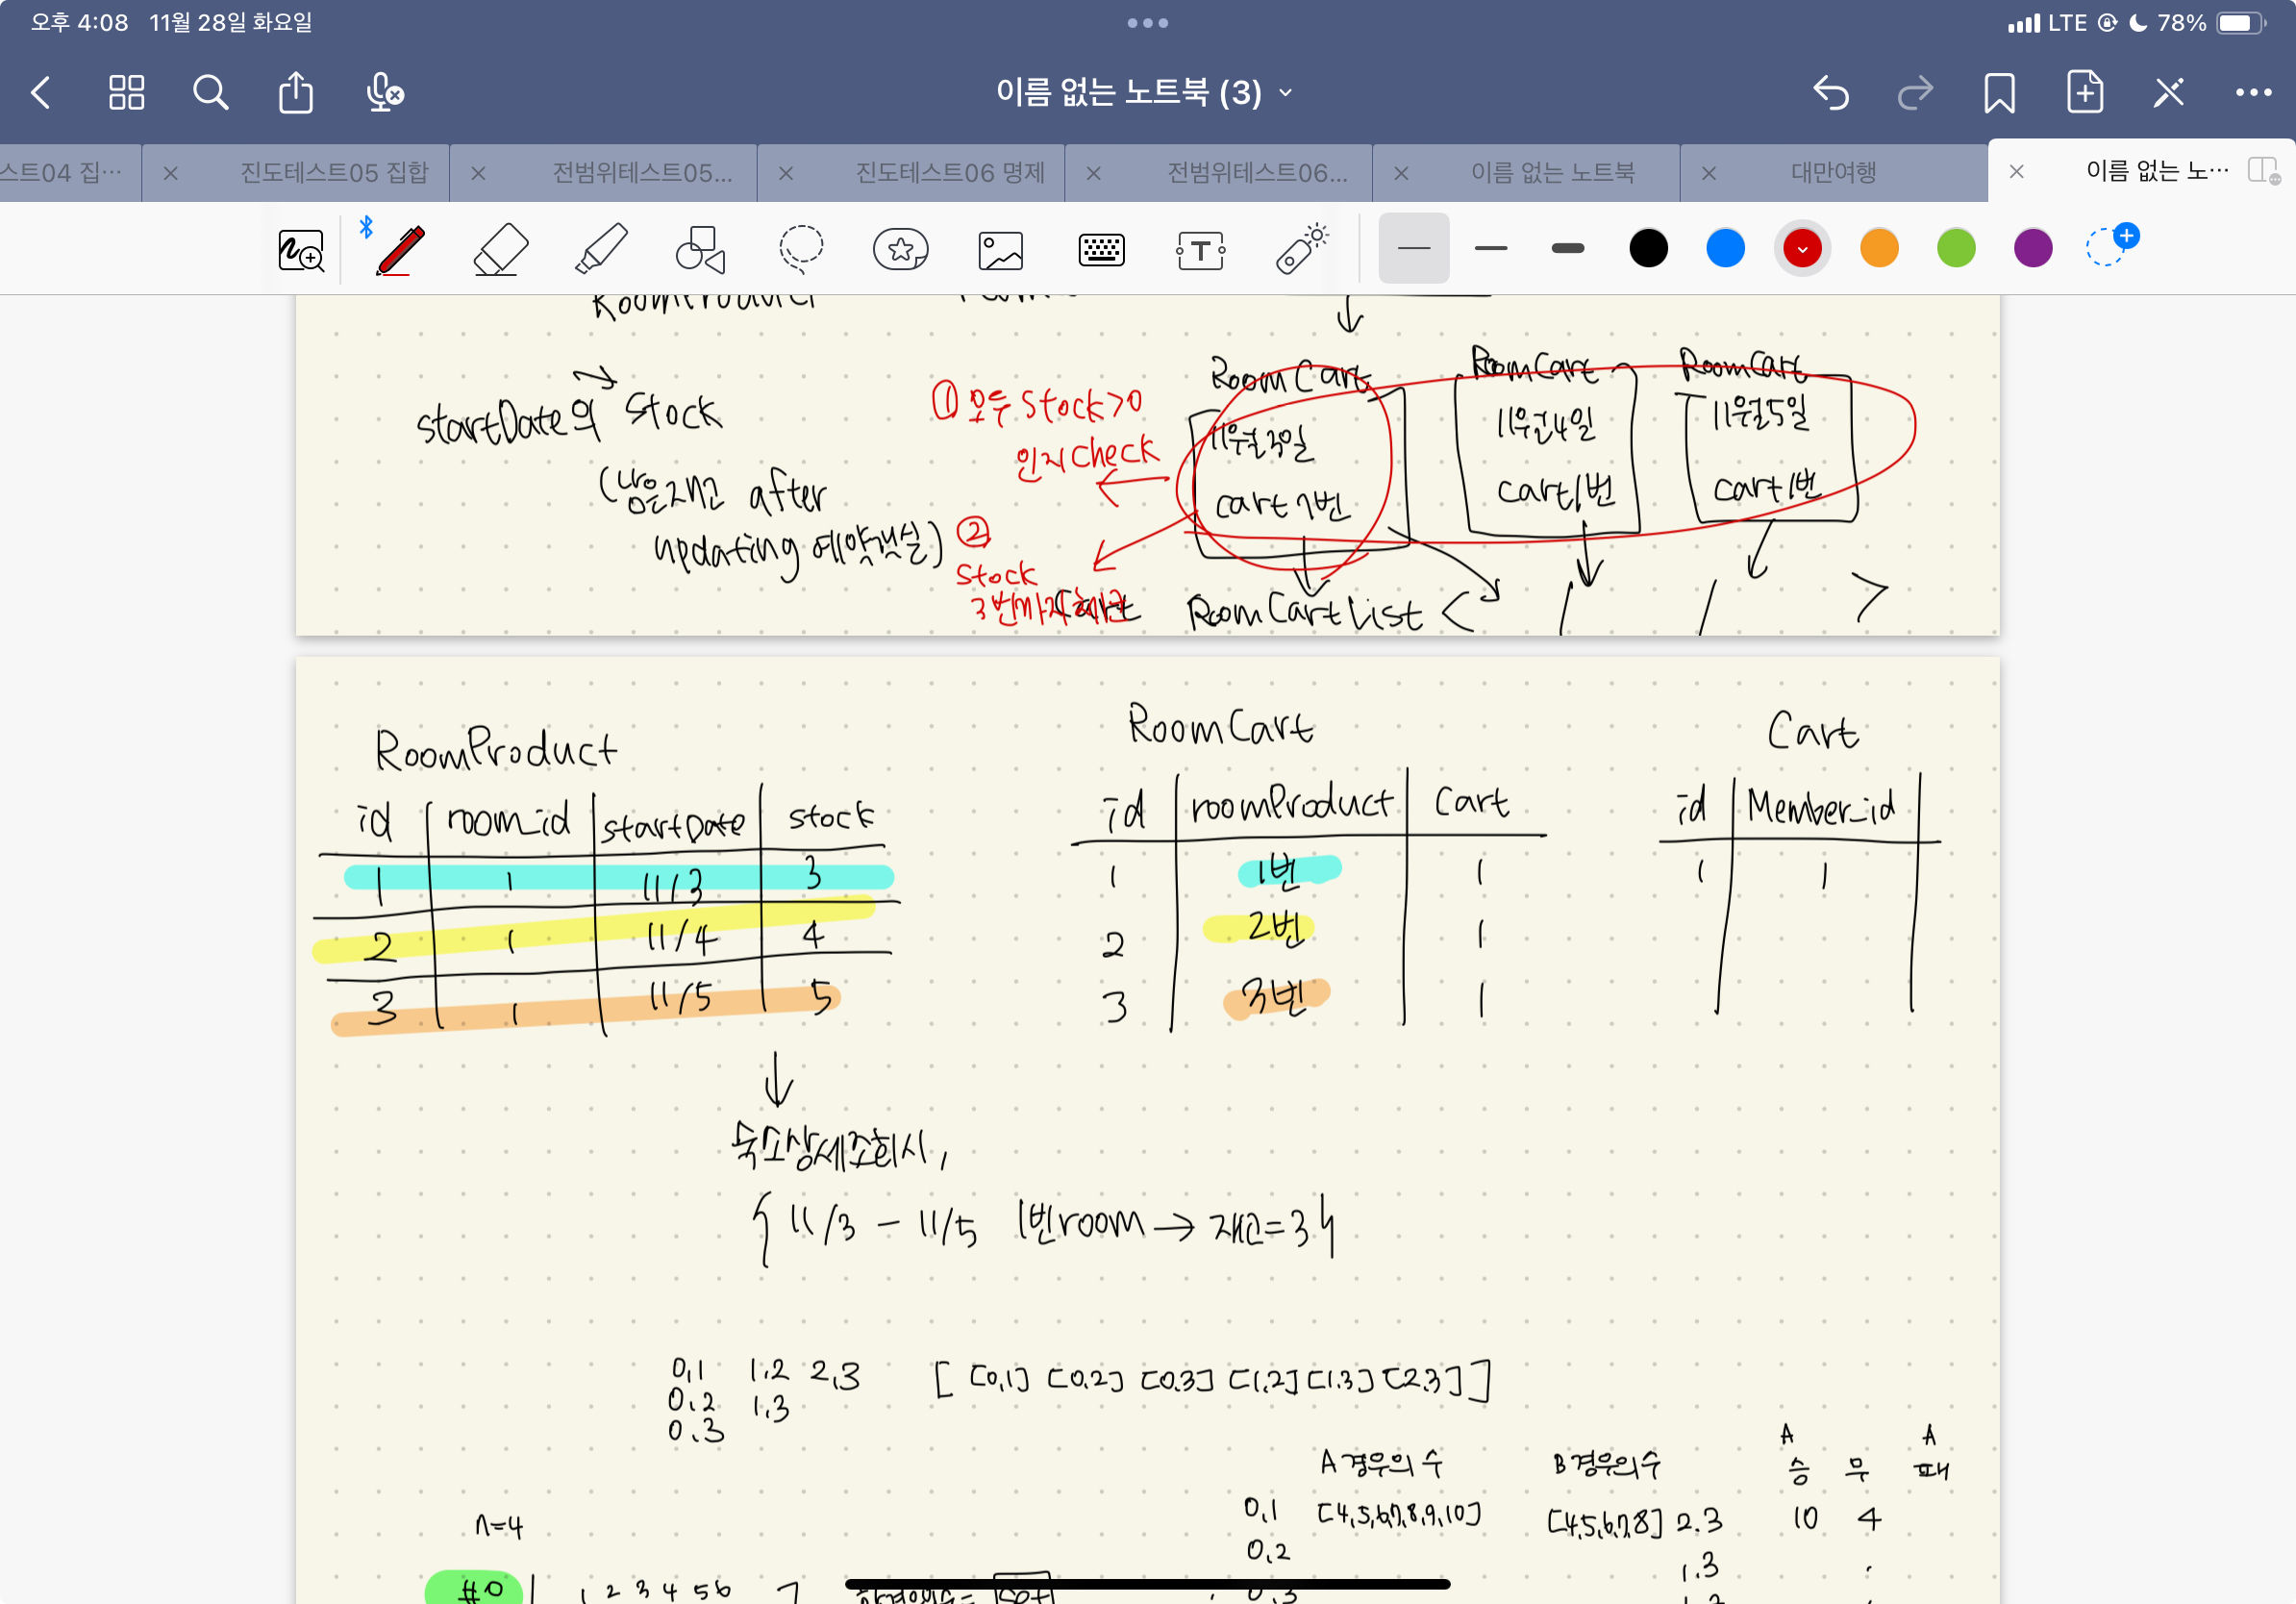Switch to the 전범위테스트06 tab
The width and height of the screenshot is (2296, 1604).
pyautogui.click(x=1257, y=172)
